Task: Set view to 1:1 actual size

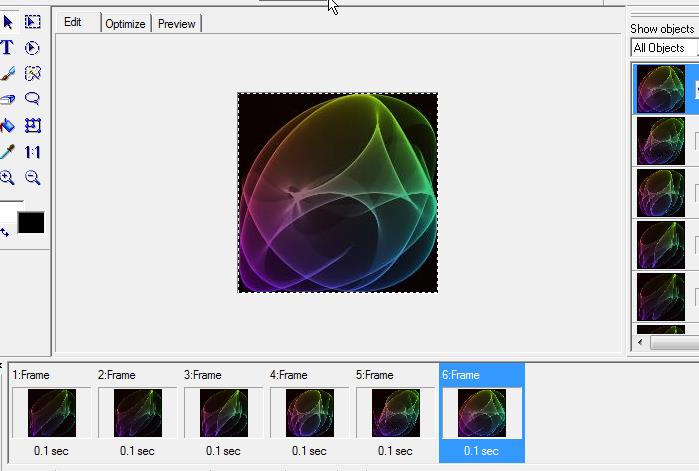Action: click(33, 152)
